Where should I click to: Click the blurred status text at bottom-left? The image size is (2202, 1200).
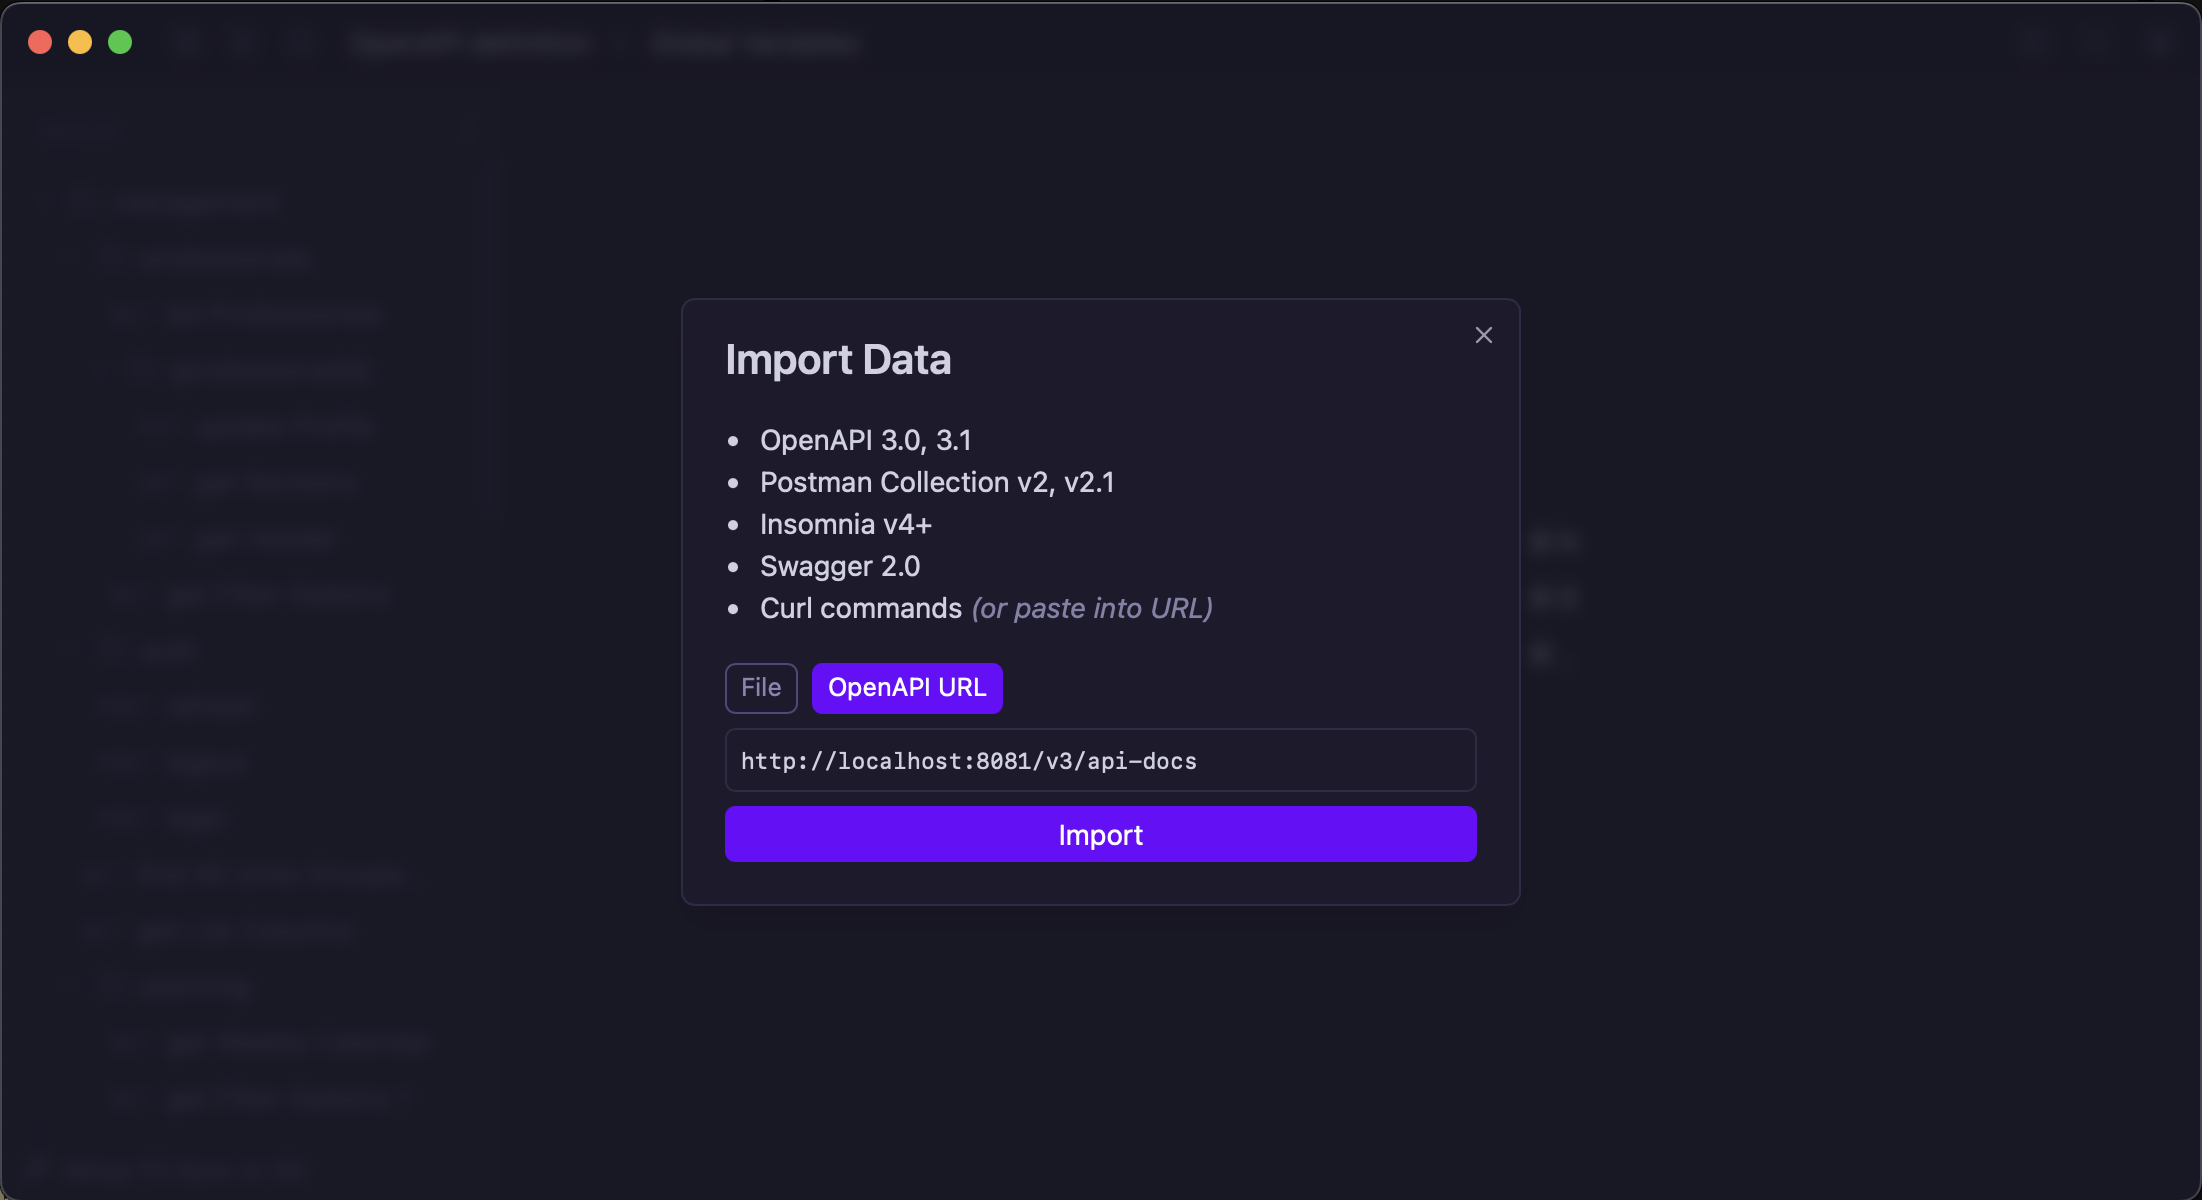click(185, 1168)
